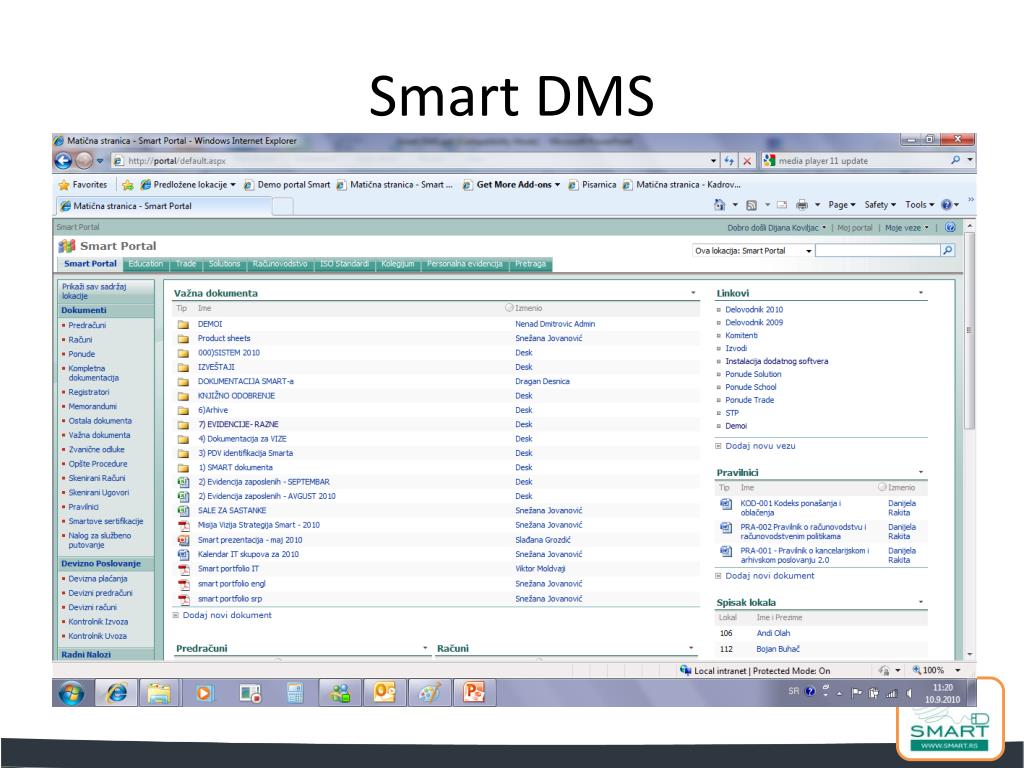Open Outlook from the taskbar
Image resolution: width=1024 pixels, height=768 pixels.
(384, 693)
